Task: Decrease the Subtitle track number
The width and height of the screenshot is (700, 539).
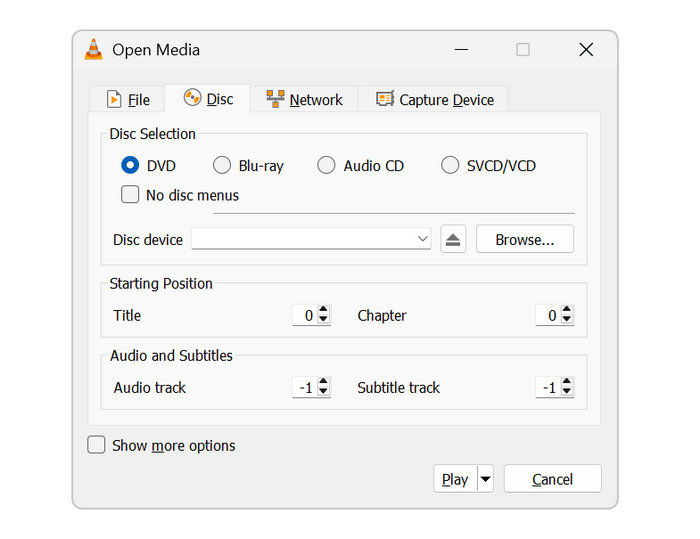Action: 567,392
